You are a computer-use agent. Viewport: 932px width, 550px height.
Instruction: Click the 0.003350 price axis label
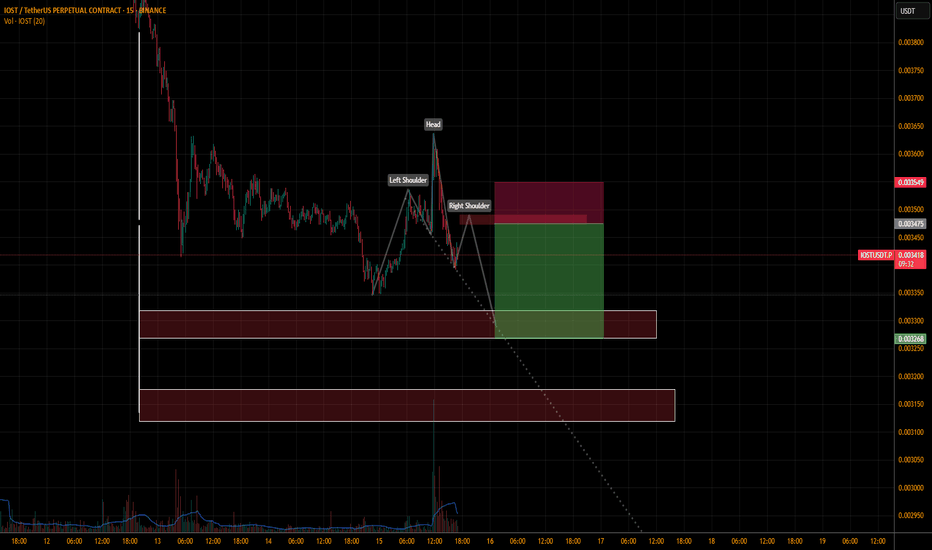911,293
